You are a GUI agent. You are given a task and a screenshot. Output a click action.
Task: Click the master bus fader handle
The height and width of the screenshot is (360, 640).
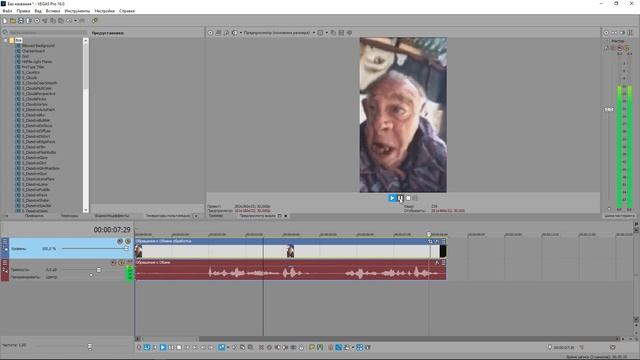click(609, 109)
